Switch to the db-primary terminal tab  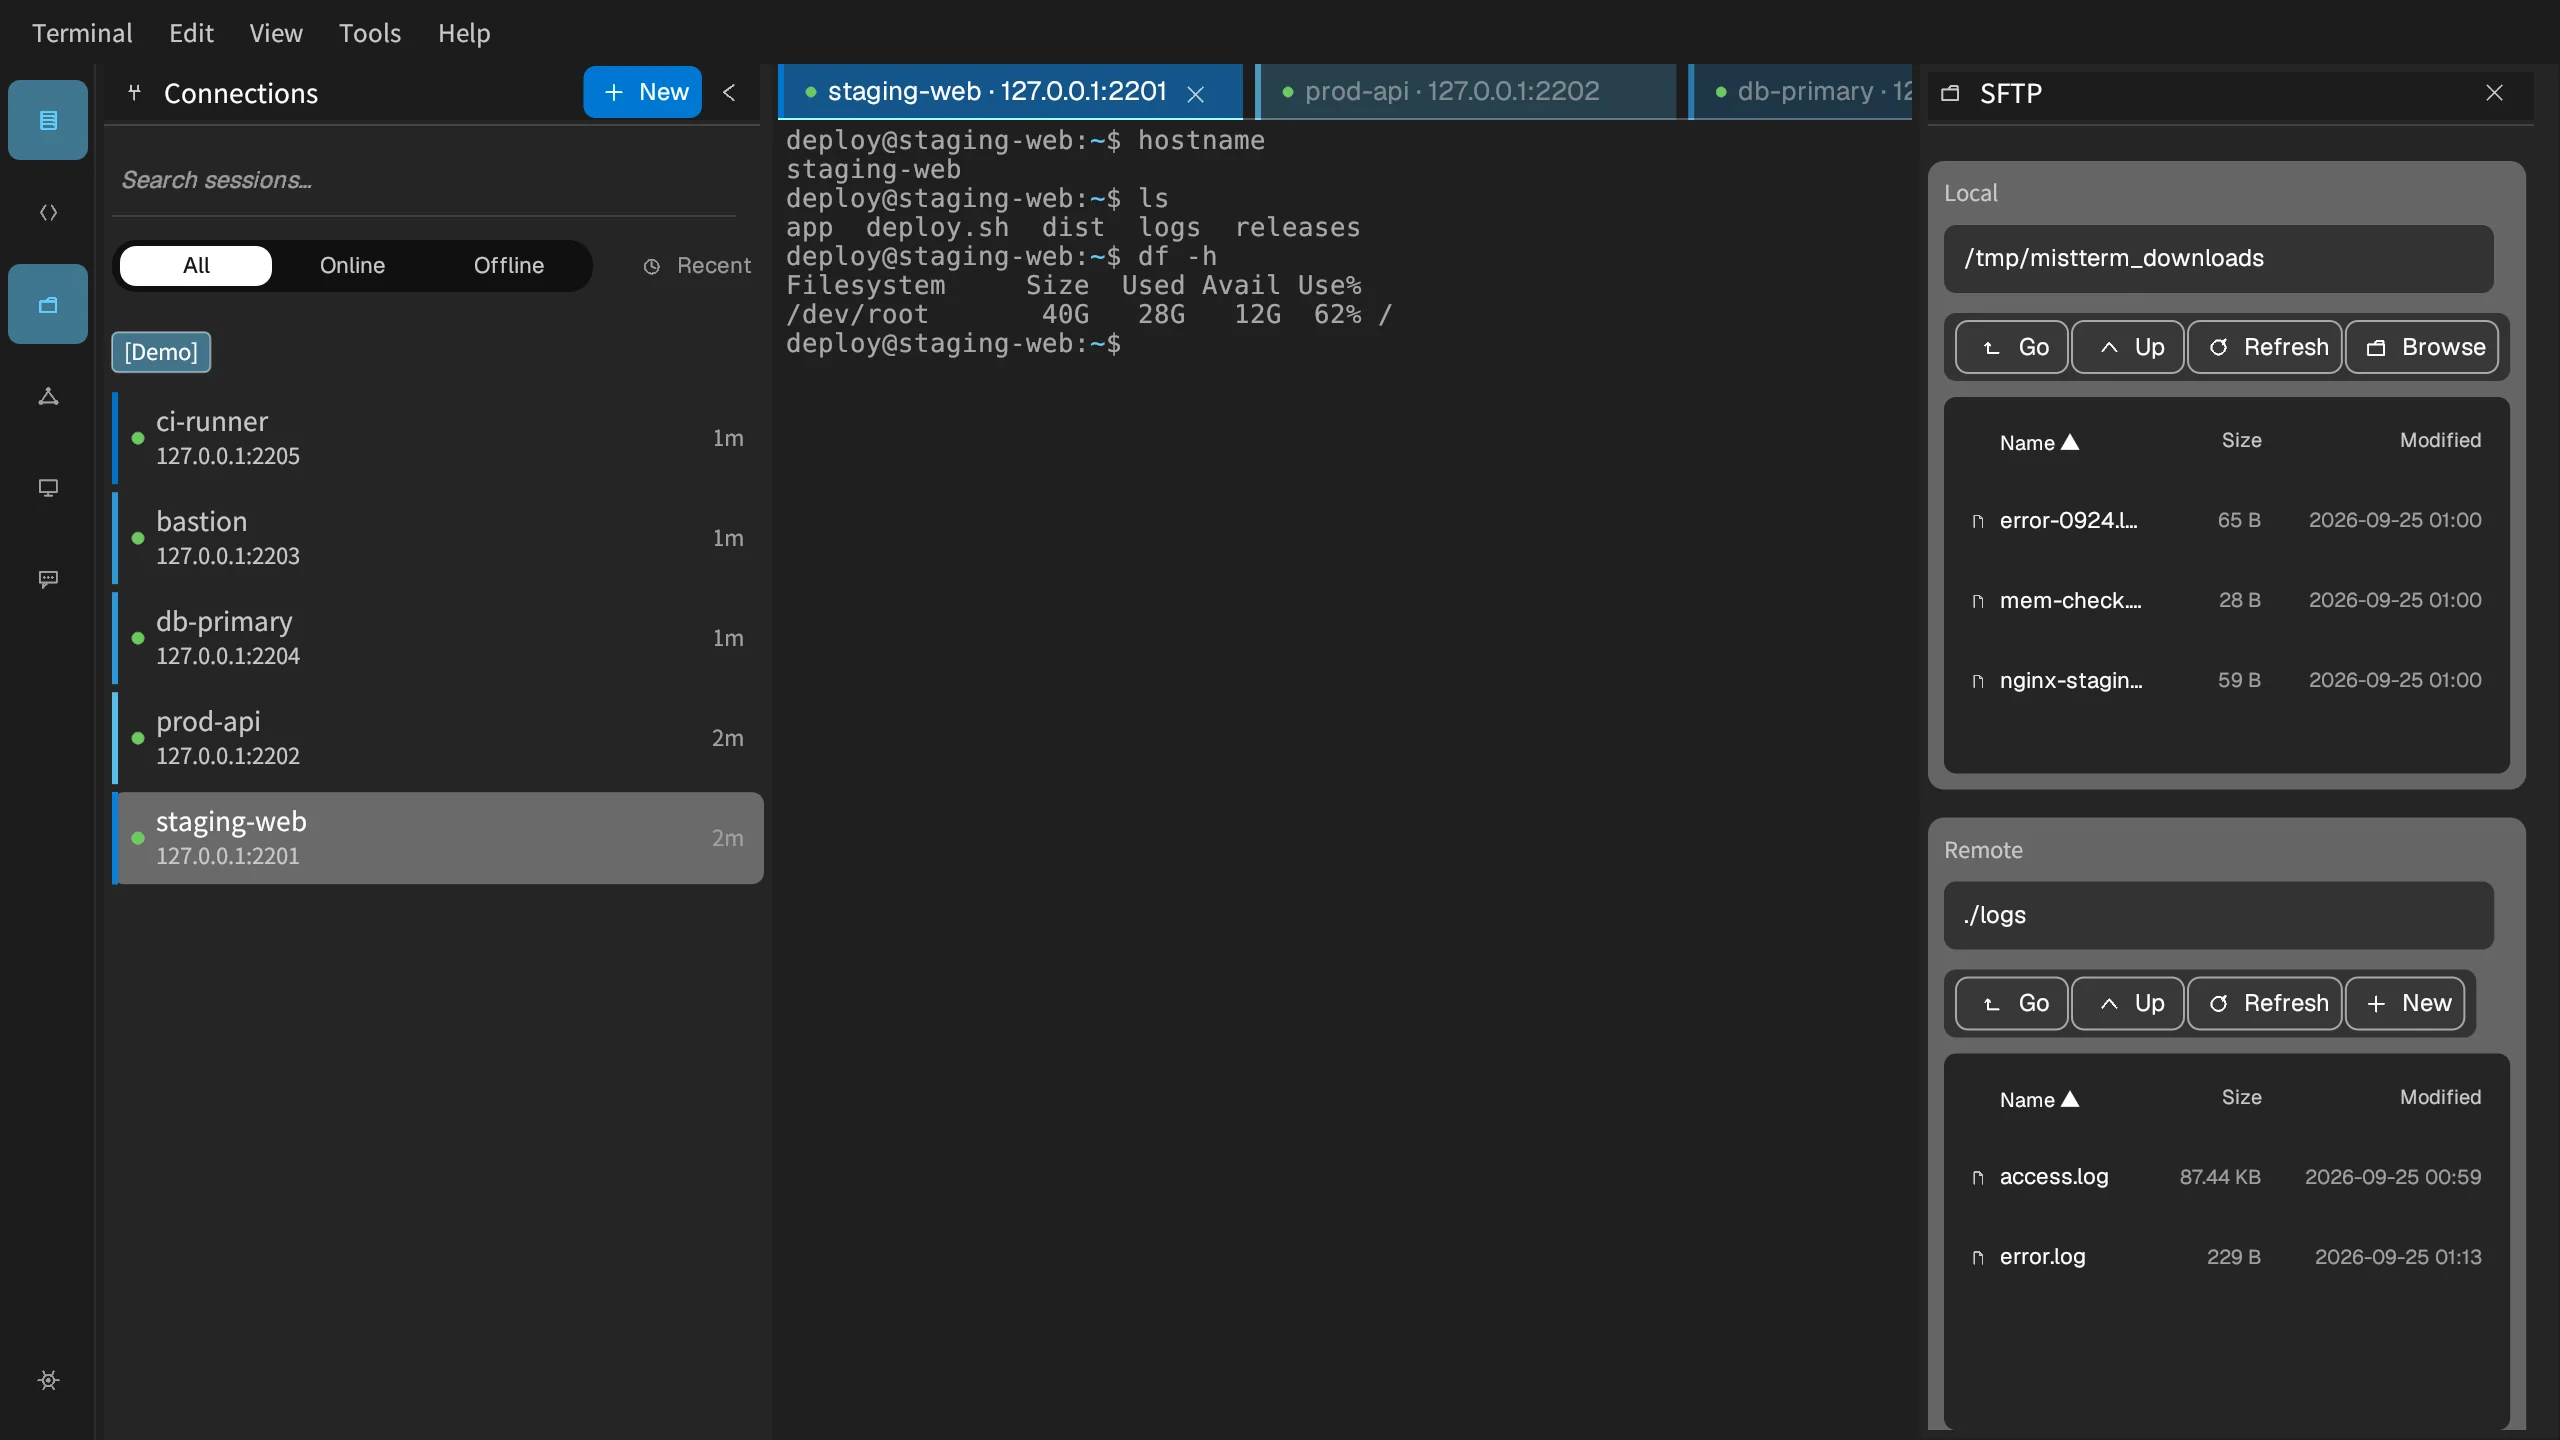[x=1802, y=92]
